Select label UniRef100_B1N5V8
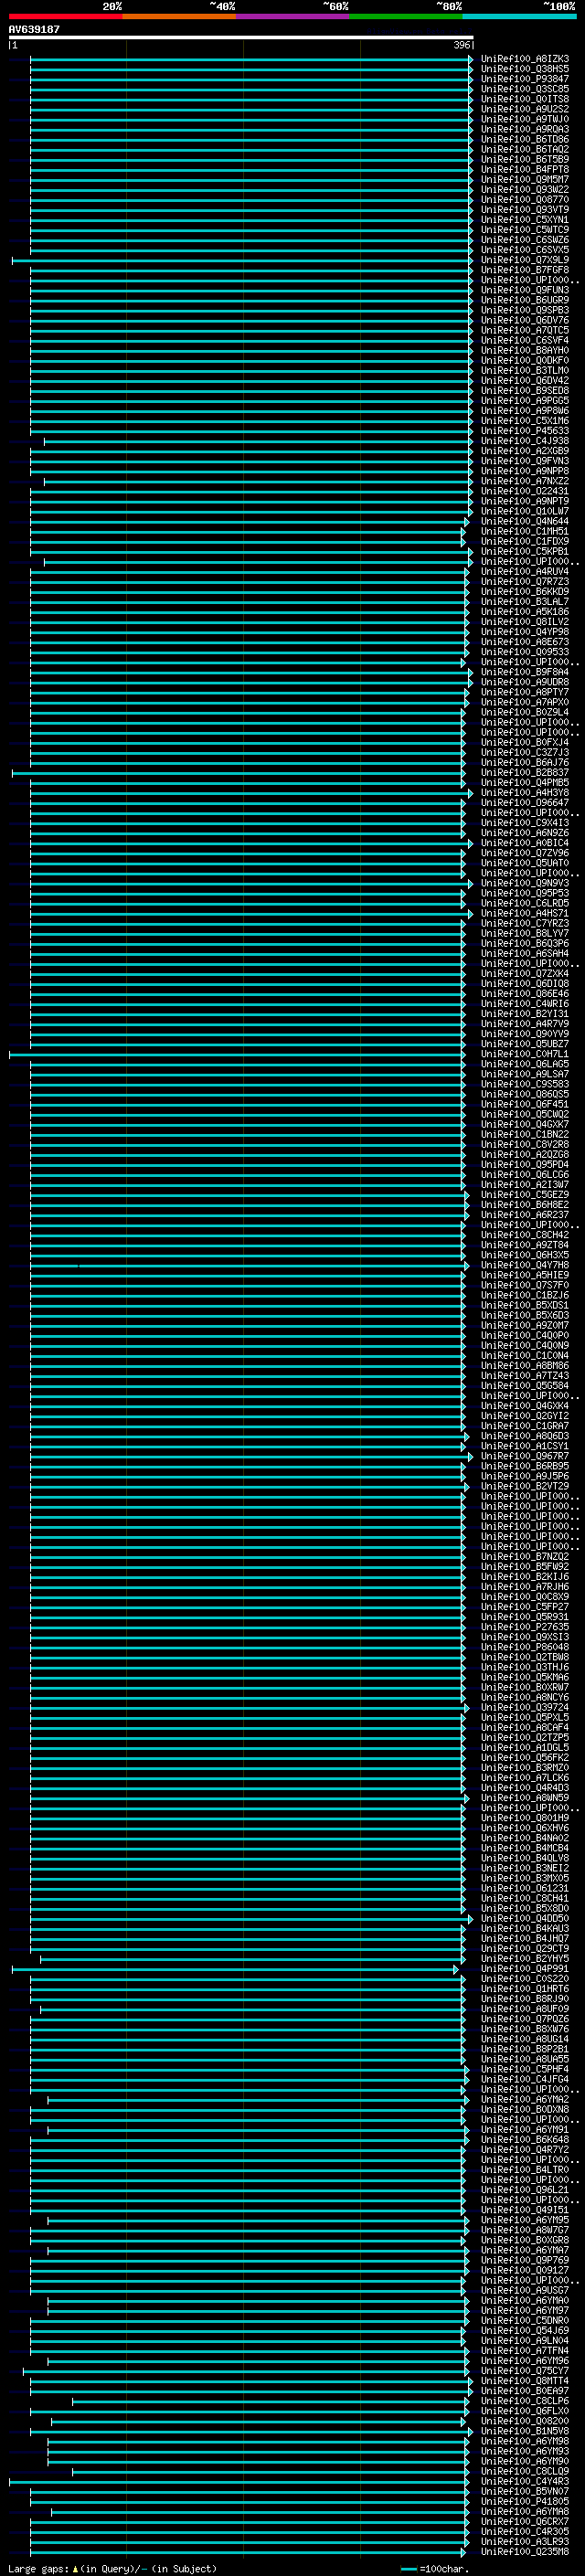The width and height of the screenshot is (585, 2576). [525, 2431]
